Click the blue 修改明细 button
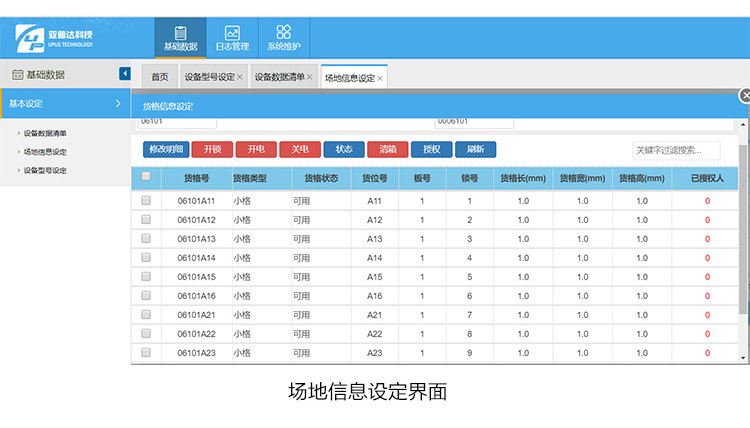Screen dimensions: 750x428 click(x=166, y=149)
